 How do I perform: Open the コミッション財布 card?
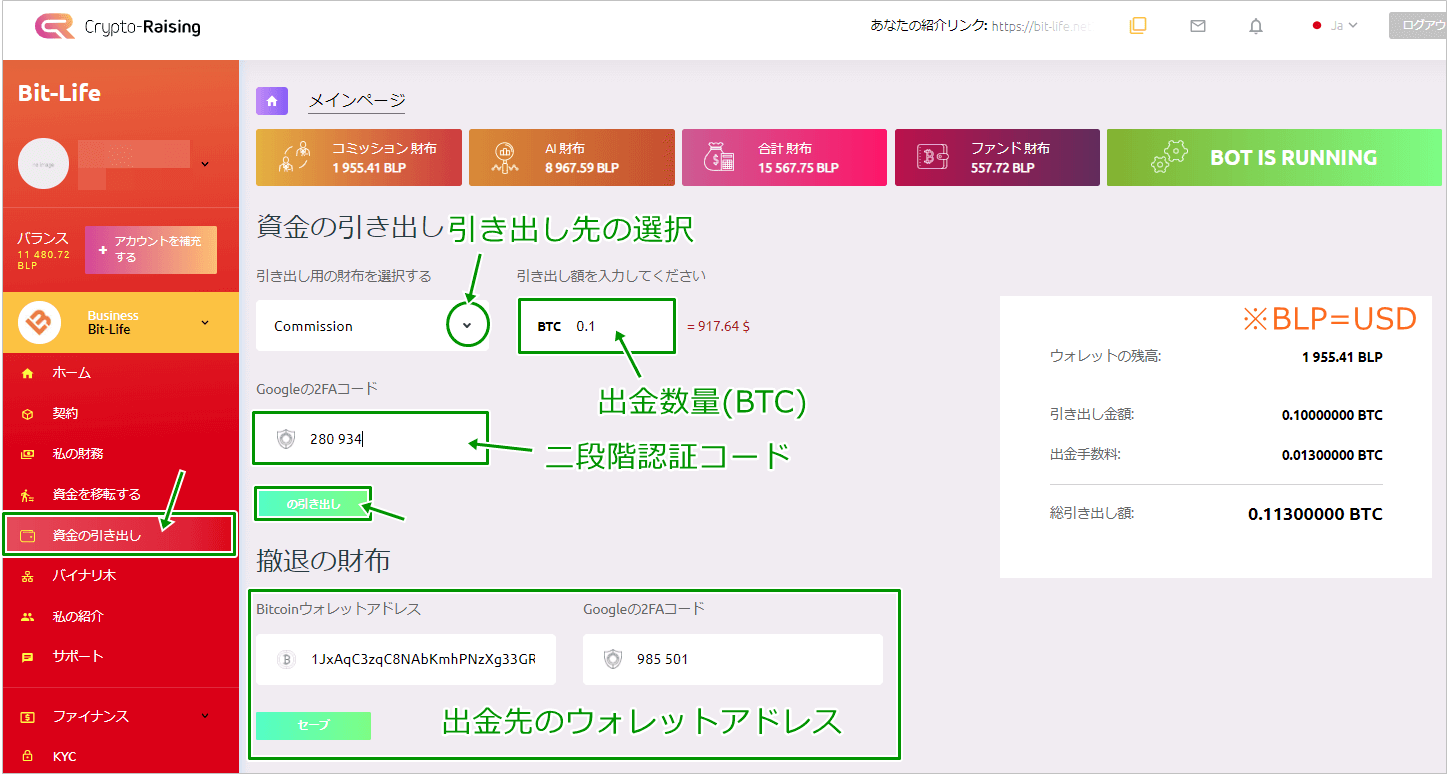pos(359,158)
